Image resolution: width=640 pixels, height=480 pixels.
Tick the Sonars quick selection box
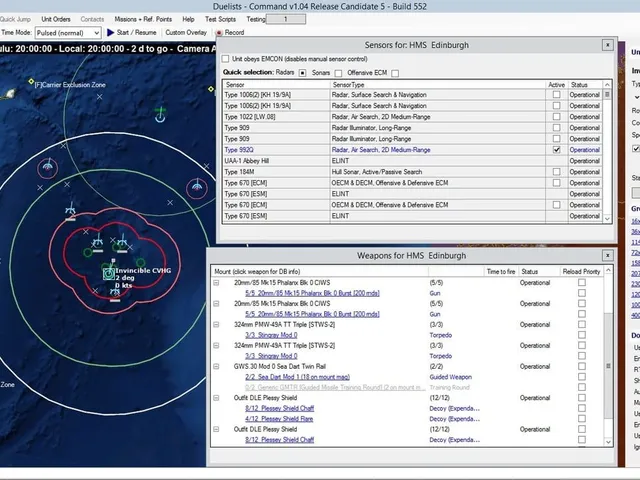tap(338, 73)
